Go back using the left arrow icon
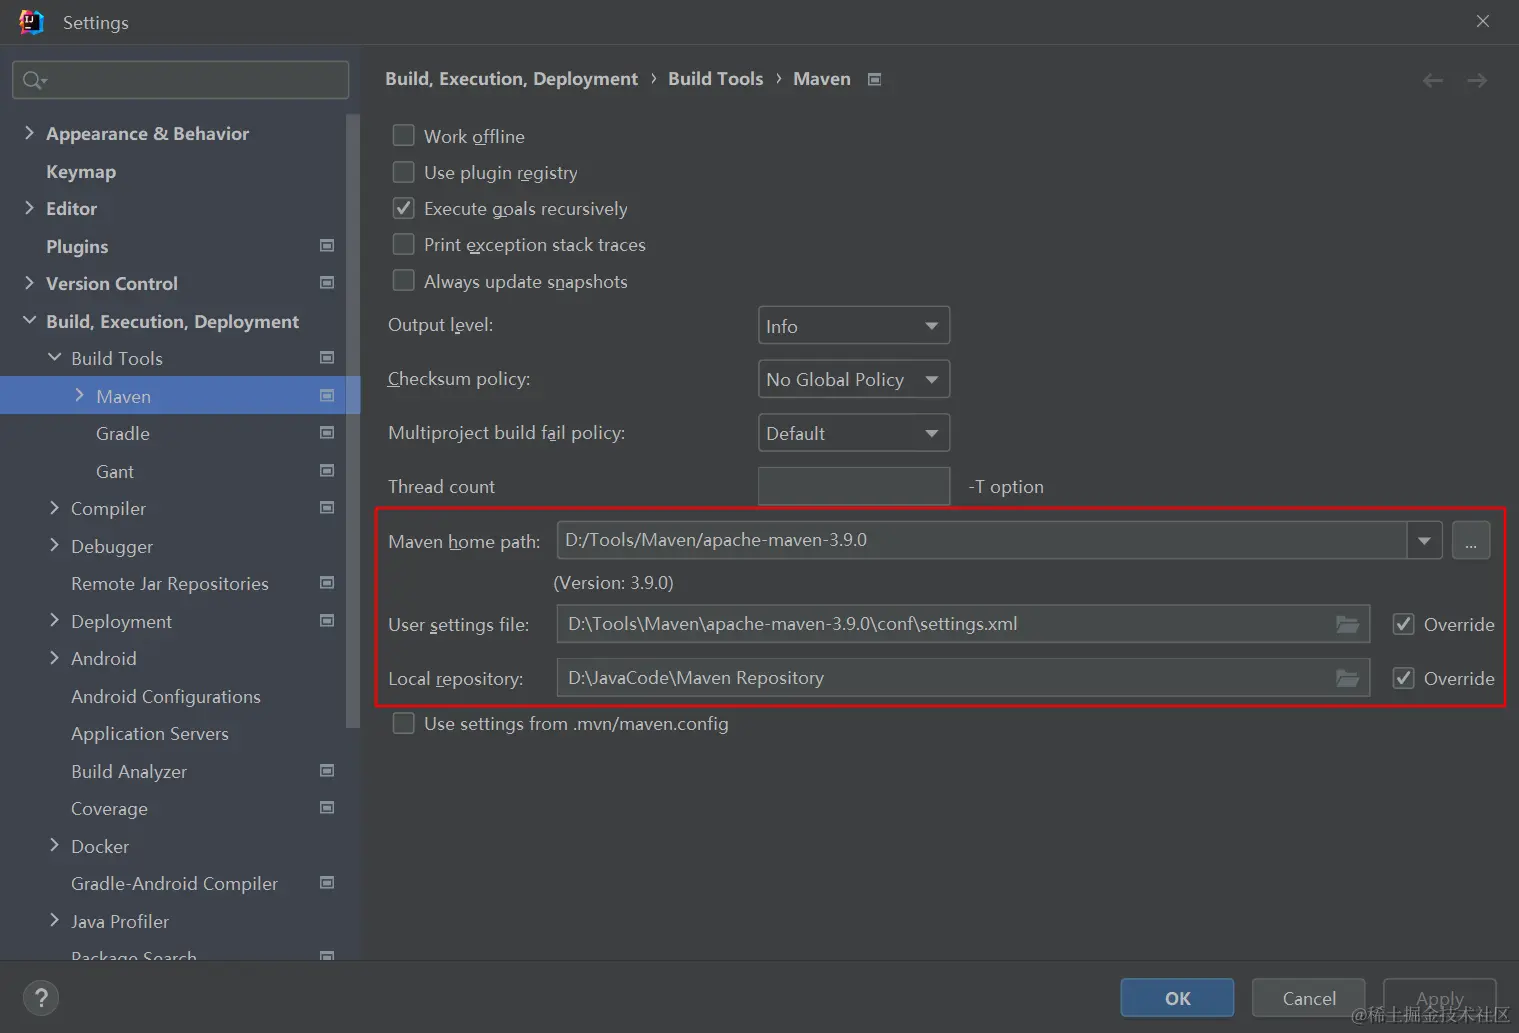 pos(1432,80)
